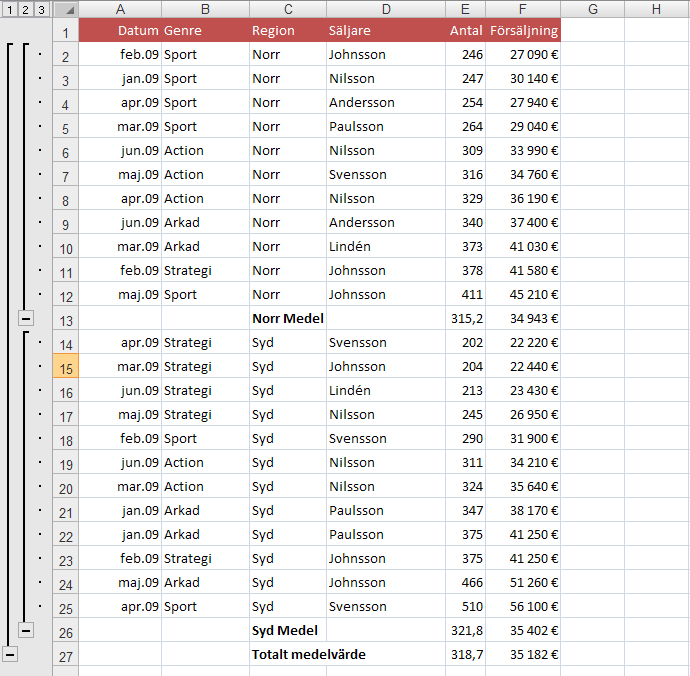
Task: Select the Norr Medel subtotal label
Action: point(288,318)
